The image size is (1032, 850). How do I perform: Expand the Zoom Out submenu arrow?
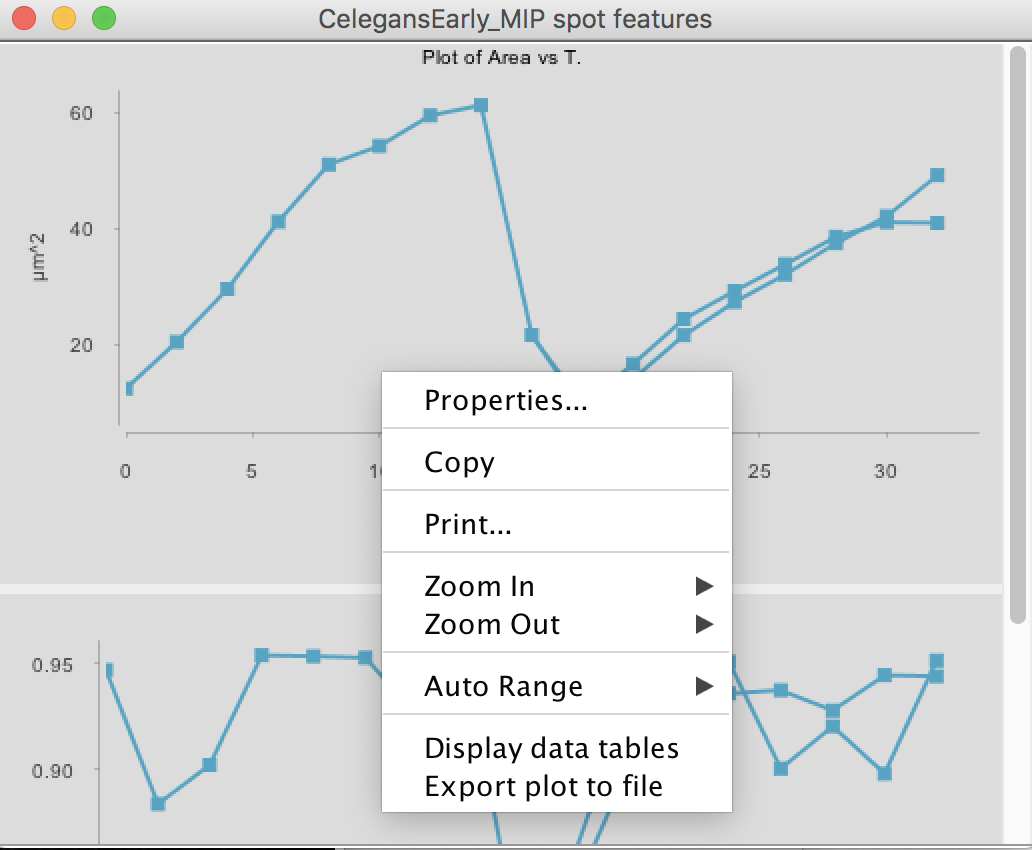pyautogui.click(x=704, y=624)
